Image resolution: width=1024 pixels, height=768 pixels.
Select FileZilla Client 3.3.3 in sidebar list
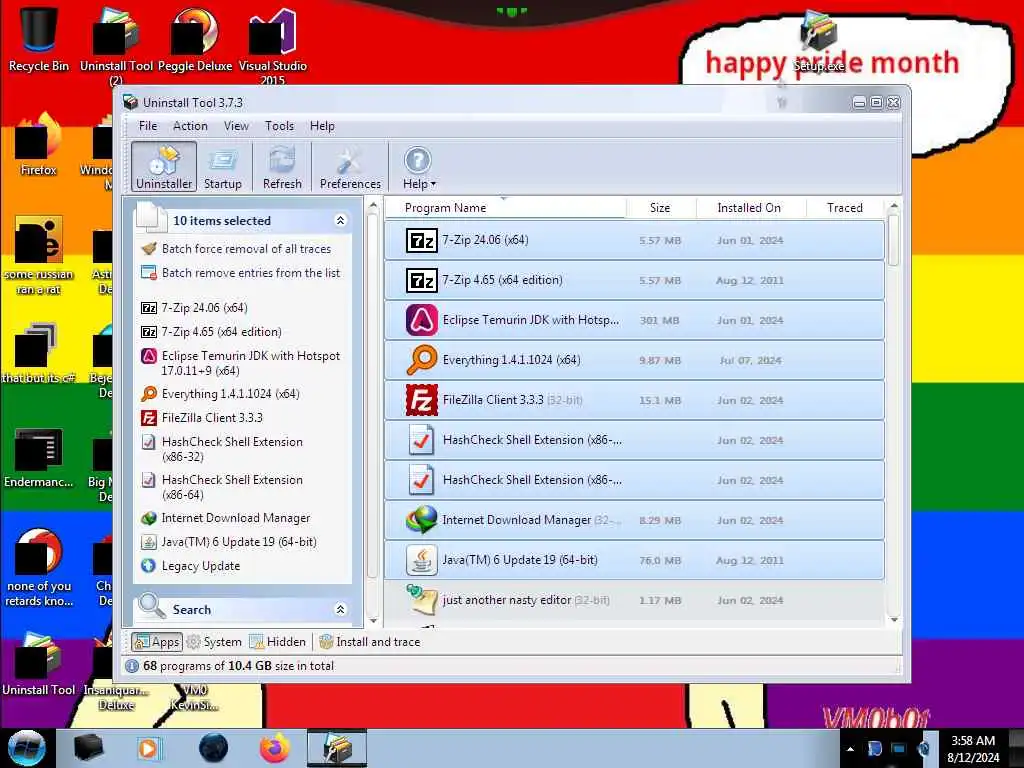[x=212, y=418]
